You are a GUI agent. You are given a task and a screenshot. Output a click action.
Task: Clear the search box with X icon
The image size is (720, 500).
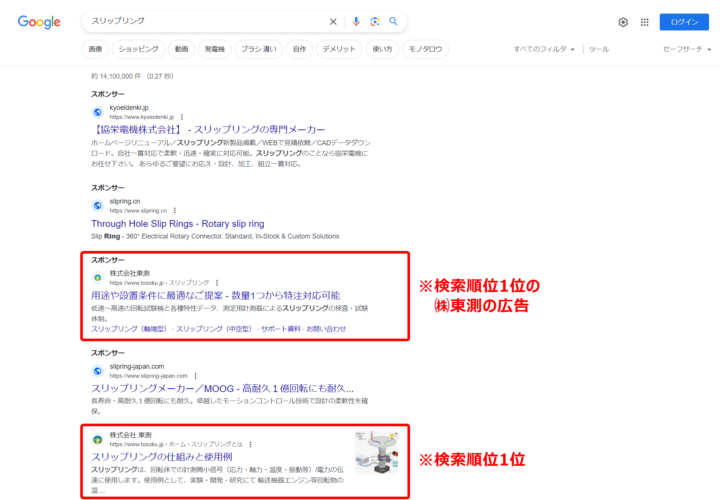tap(333, 22)
